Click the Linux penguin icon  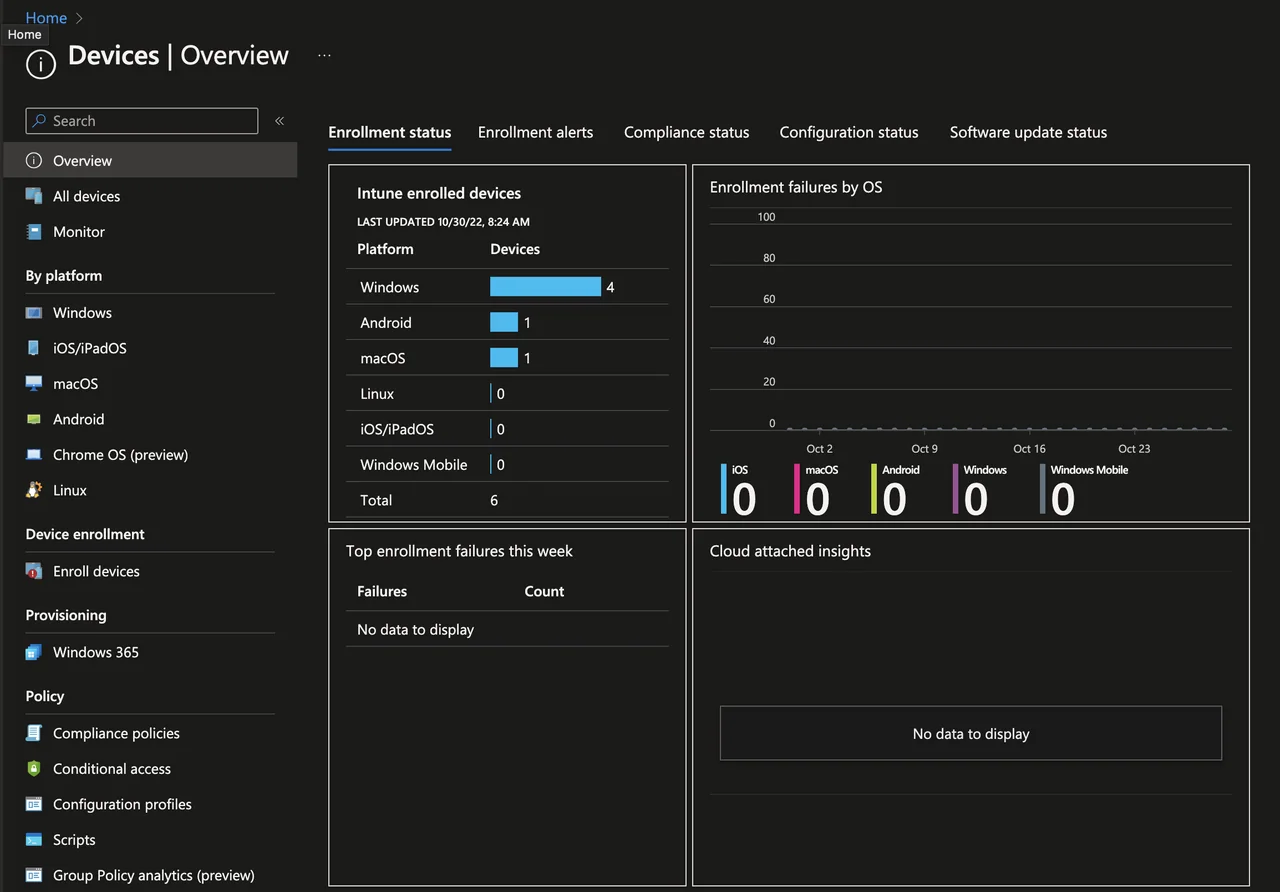tap(34, 490)
